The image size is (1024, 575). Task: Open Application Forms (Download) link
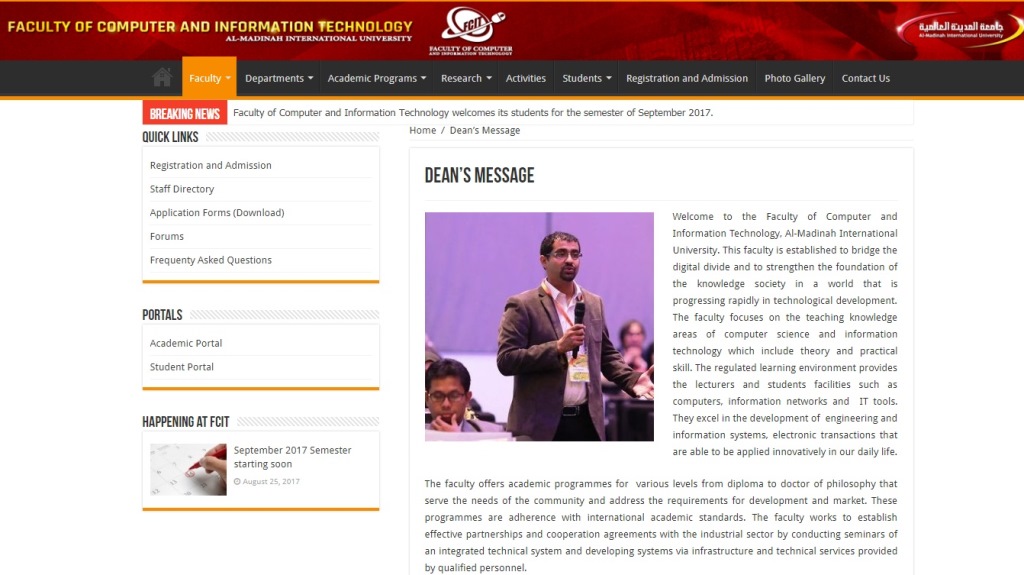click(217, 212)
